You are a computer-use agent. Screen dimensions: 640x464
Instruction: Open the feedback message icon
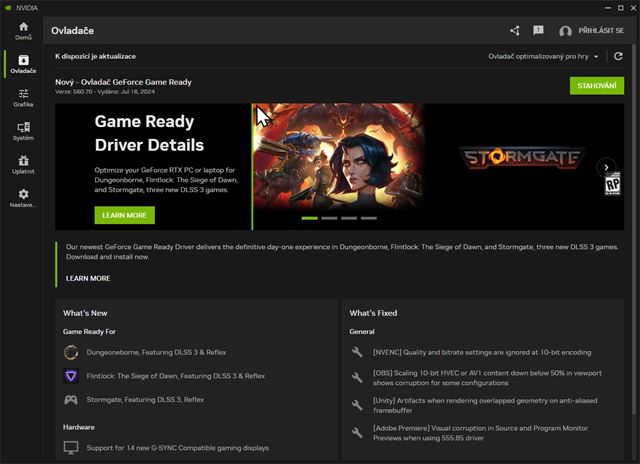[538, 30]
